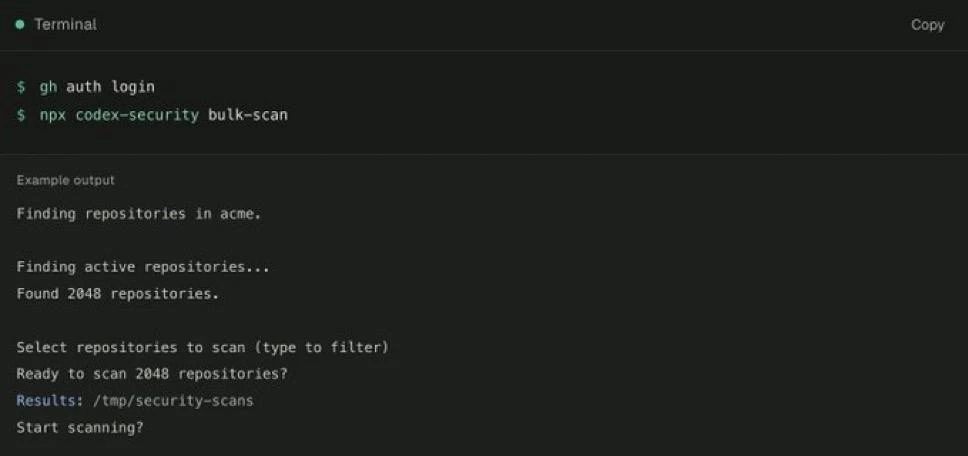Viewport: 968px width, 456px height.
Task: Click the Example output label
Action: coord(65,180)
